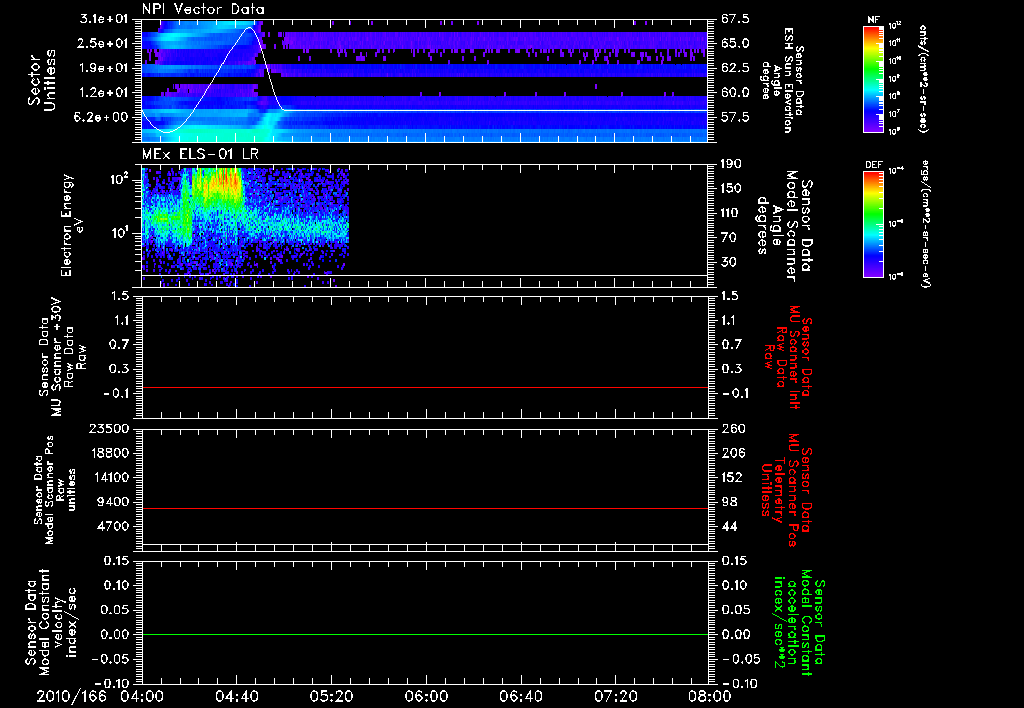The height and width of the screenshot is (708, 1024).
Task: Click the '260' telemetry tick label
Action: point(731,428)
